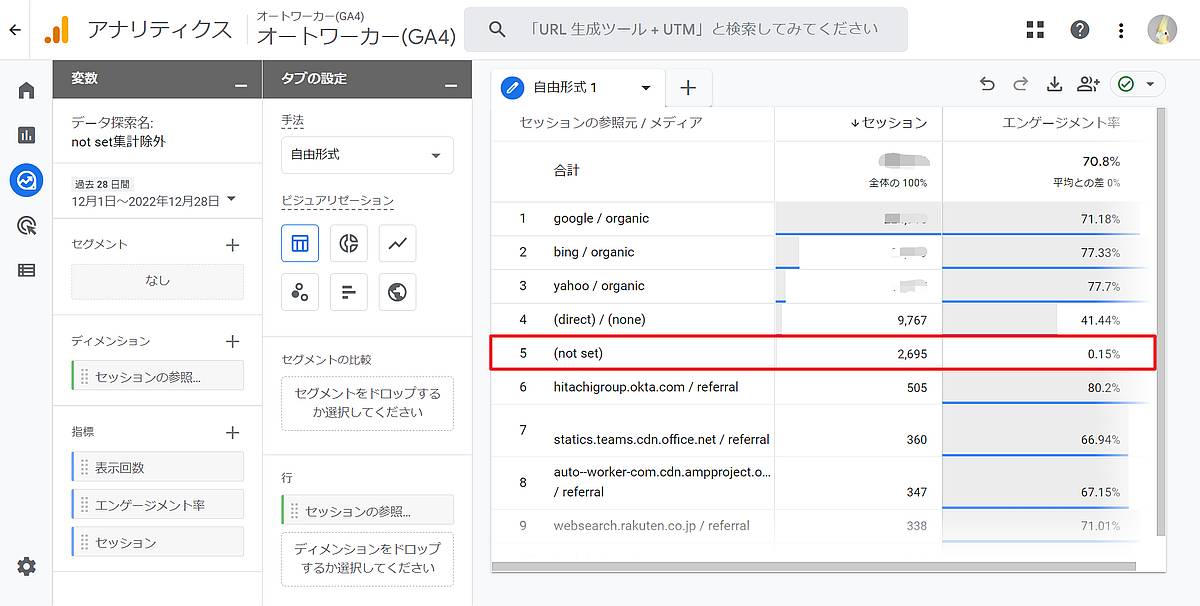Open the Reports icon in the sidebar
The width and height of the screenshot is (1200, 606).
click(25, 134)
